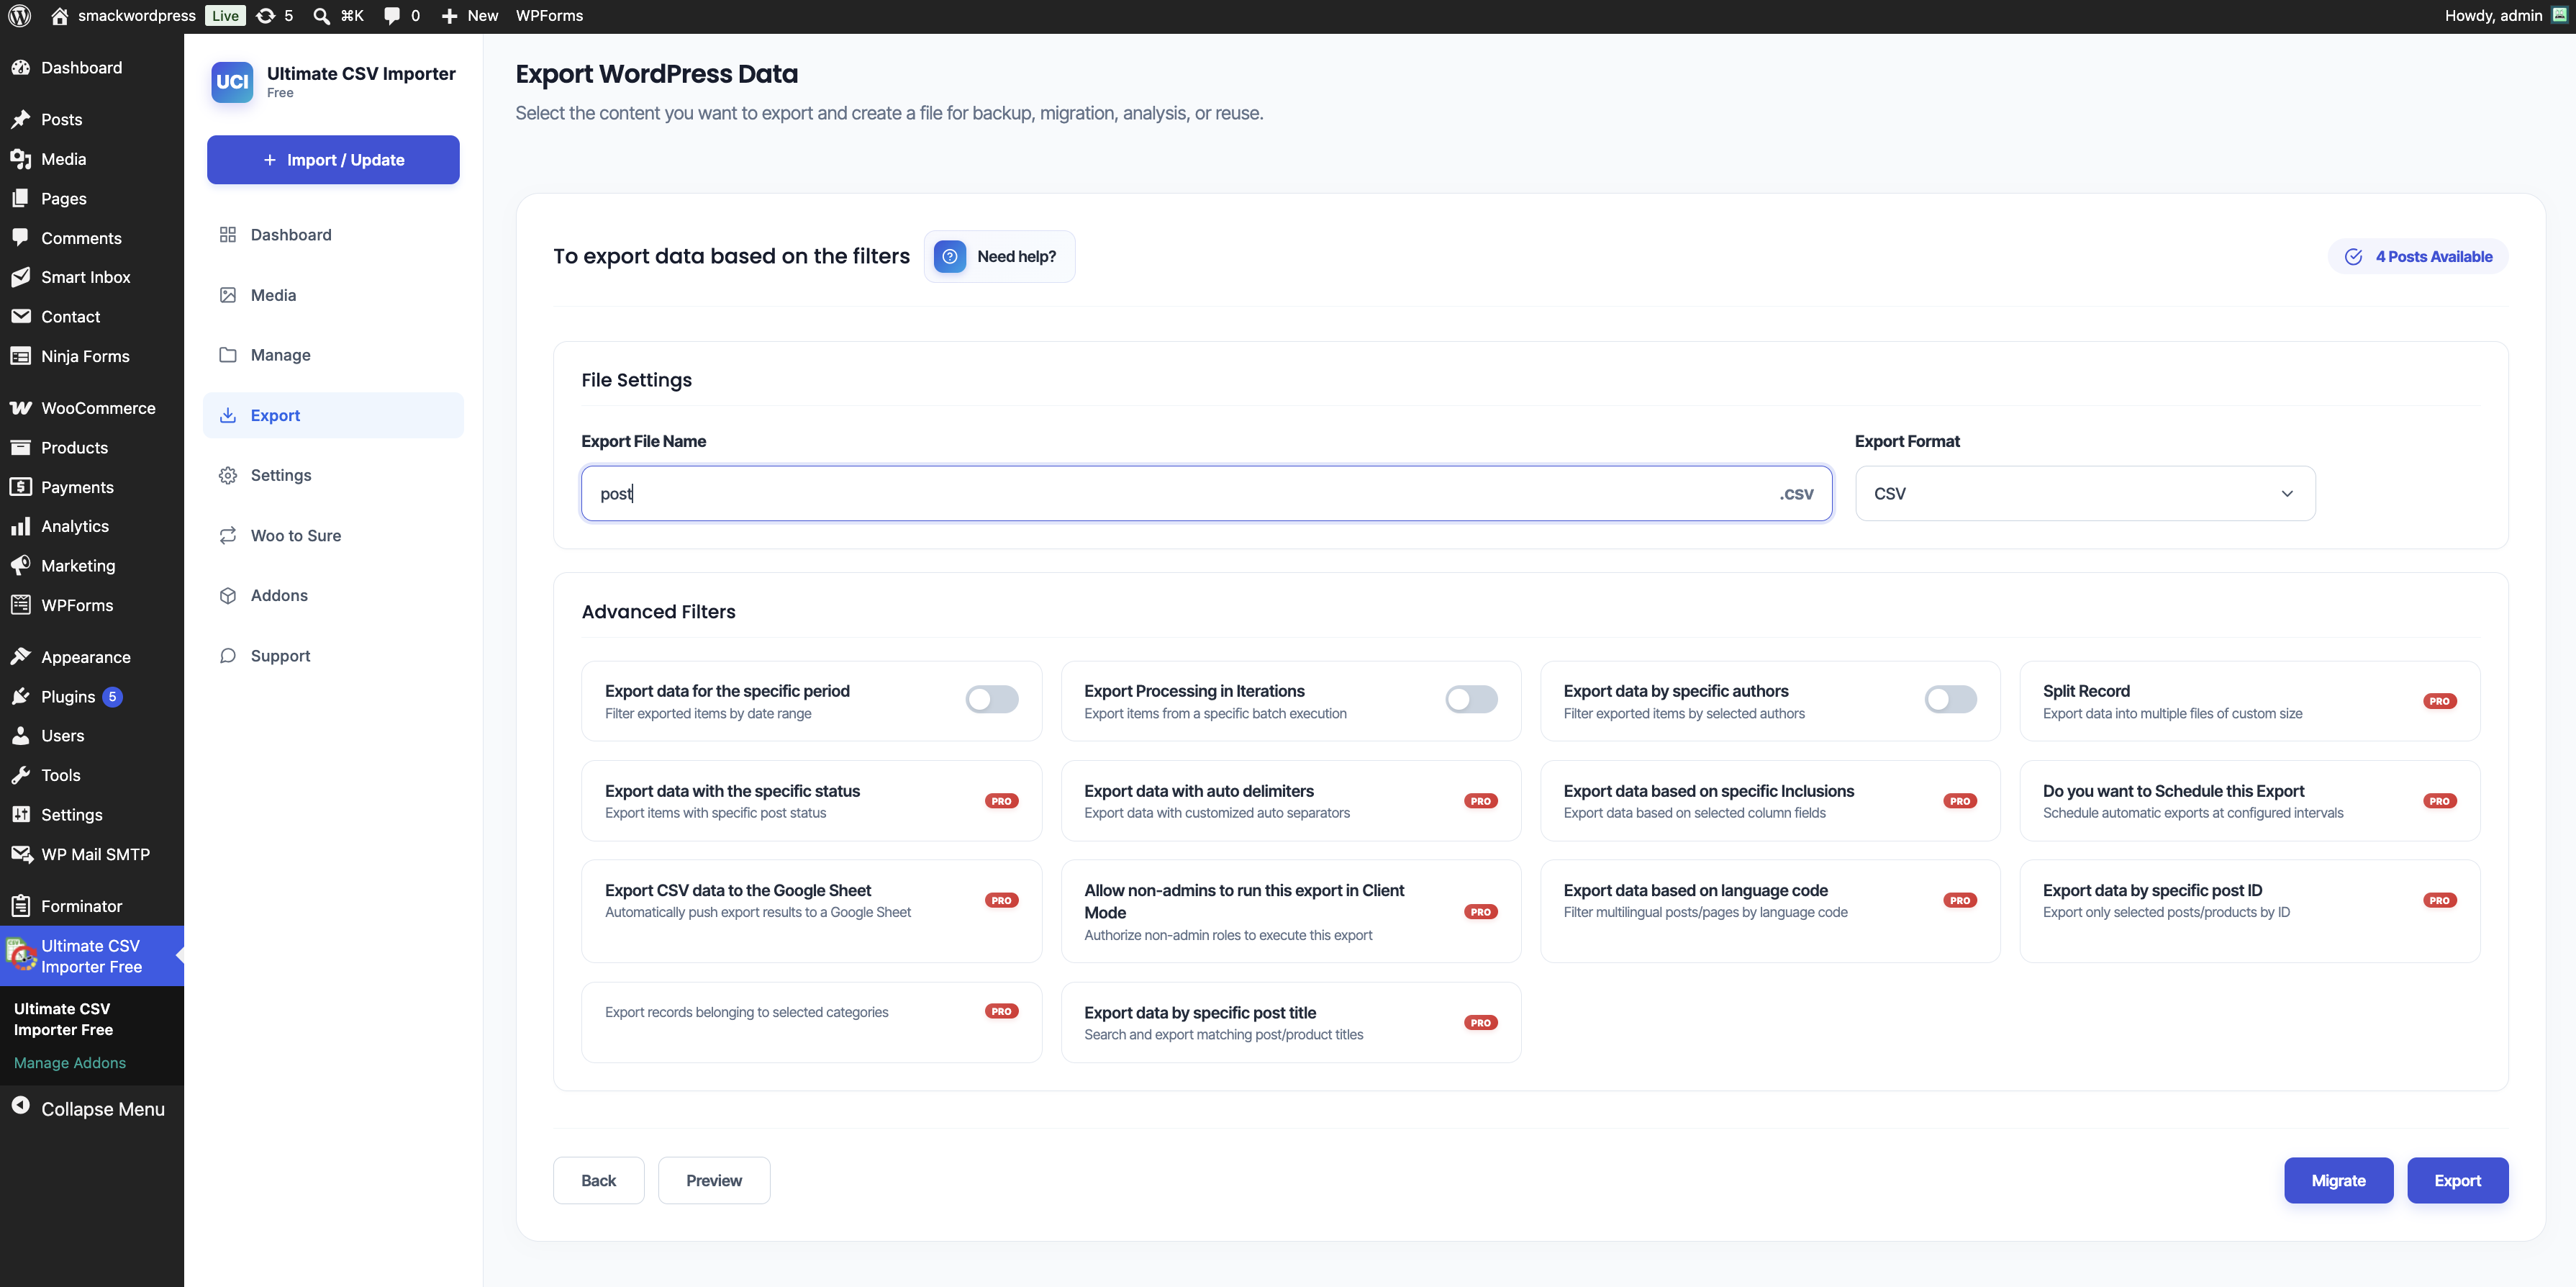Open the plugin Media menu item
2576x1287 pixels.
(333, 295)
